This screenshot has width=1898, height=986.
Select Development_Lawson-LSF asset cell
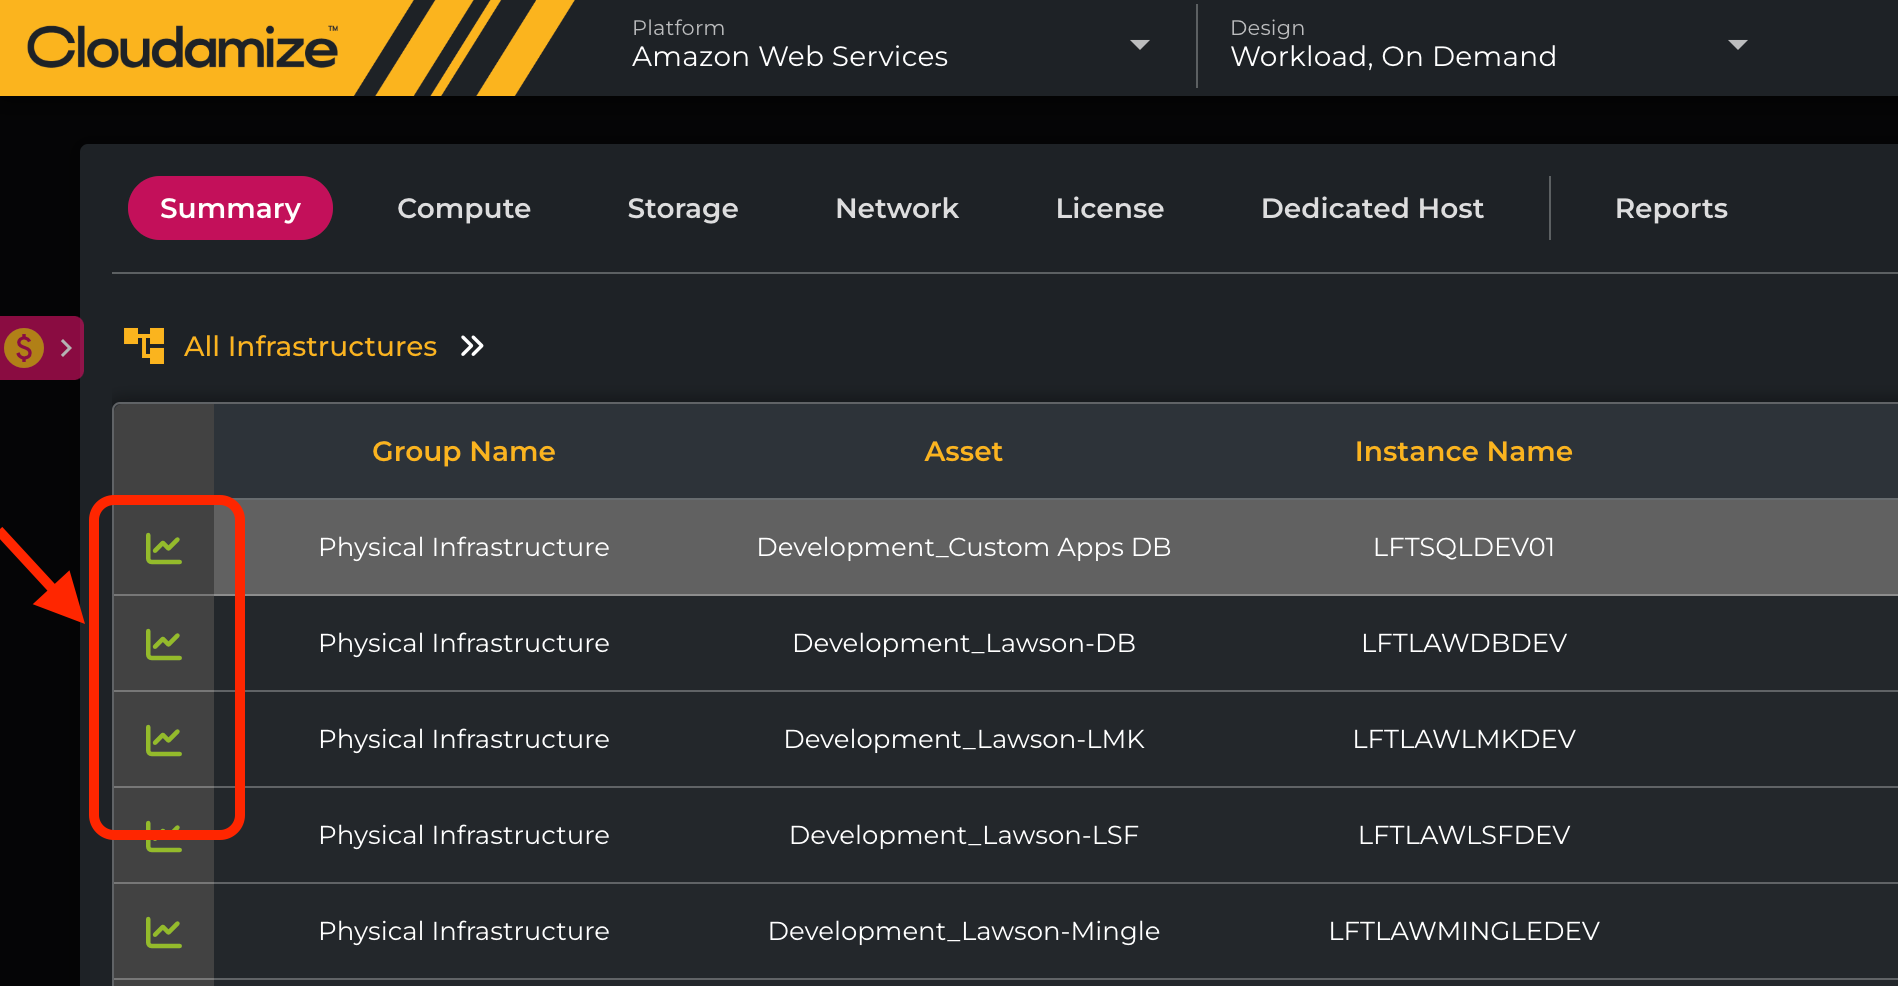(x=963, y=835)
